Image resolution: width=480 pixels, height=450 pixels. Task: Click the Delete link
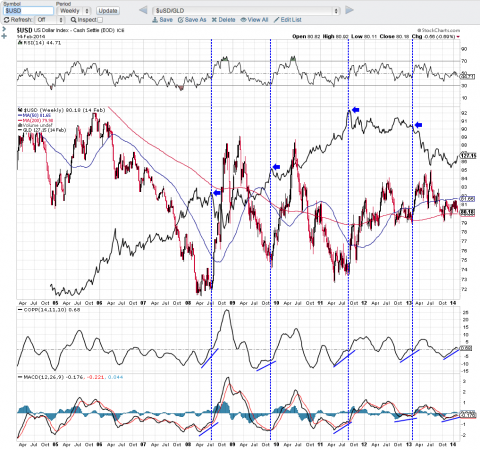pyautogui.click(x=223, y=20)
